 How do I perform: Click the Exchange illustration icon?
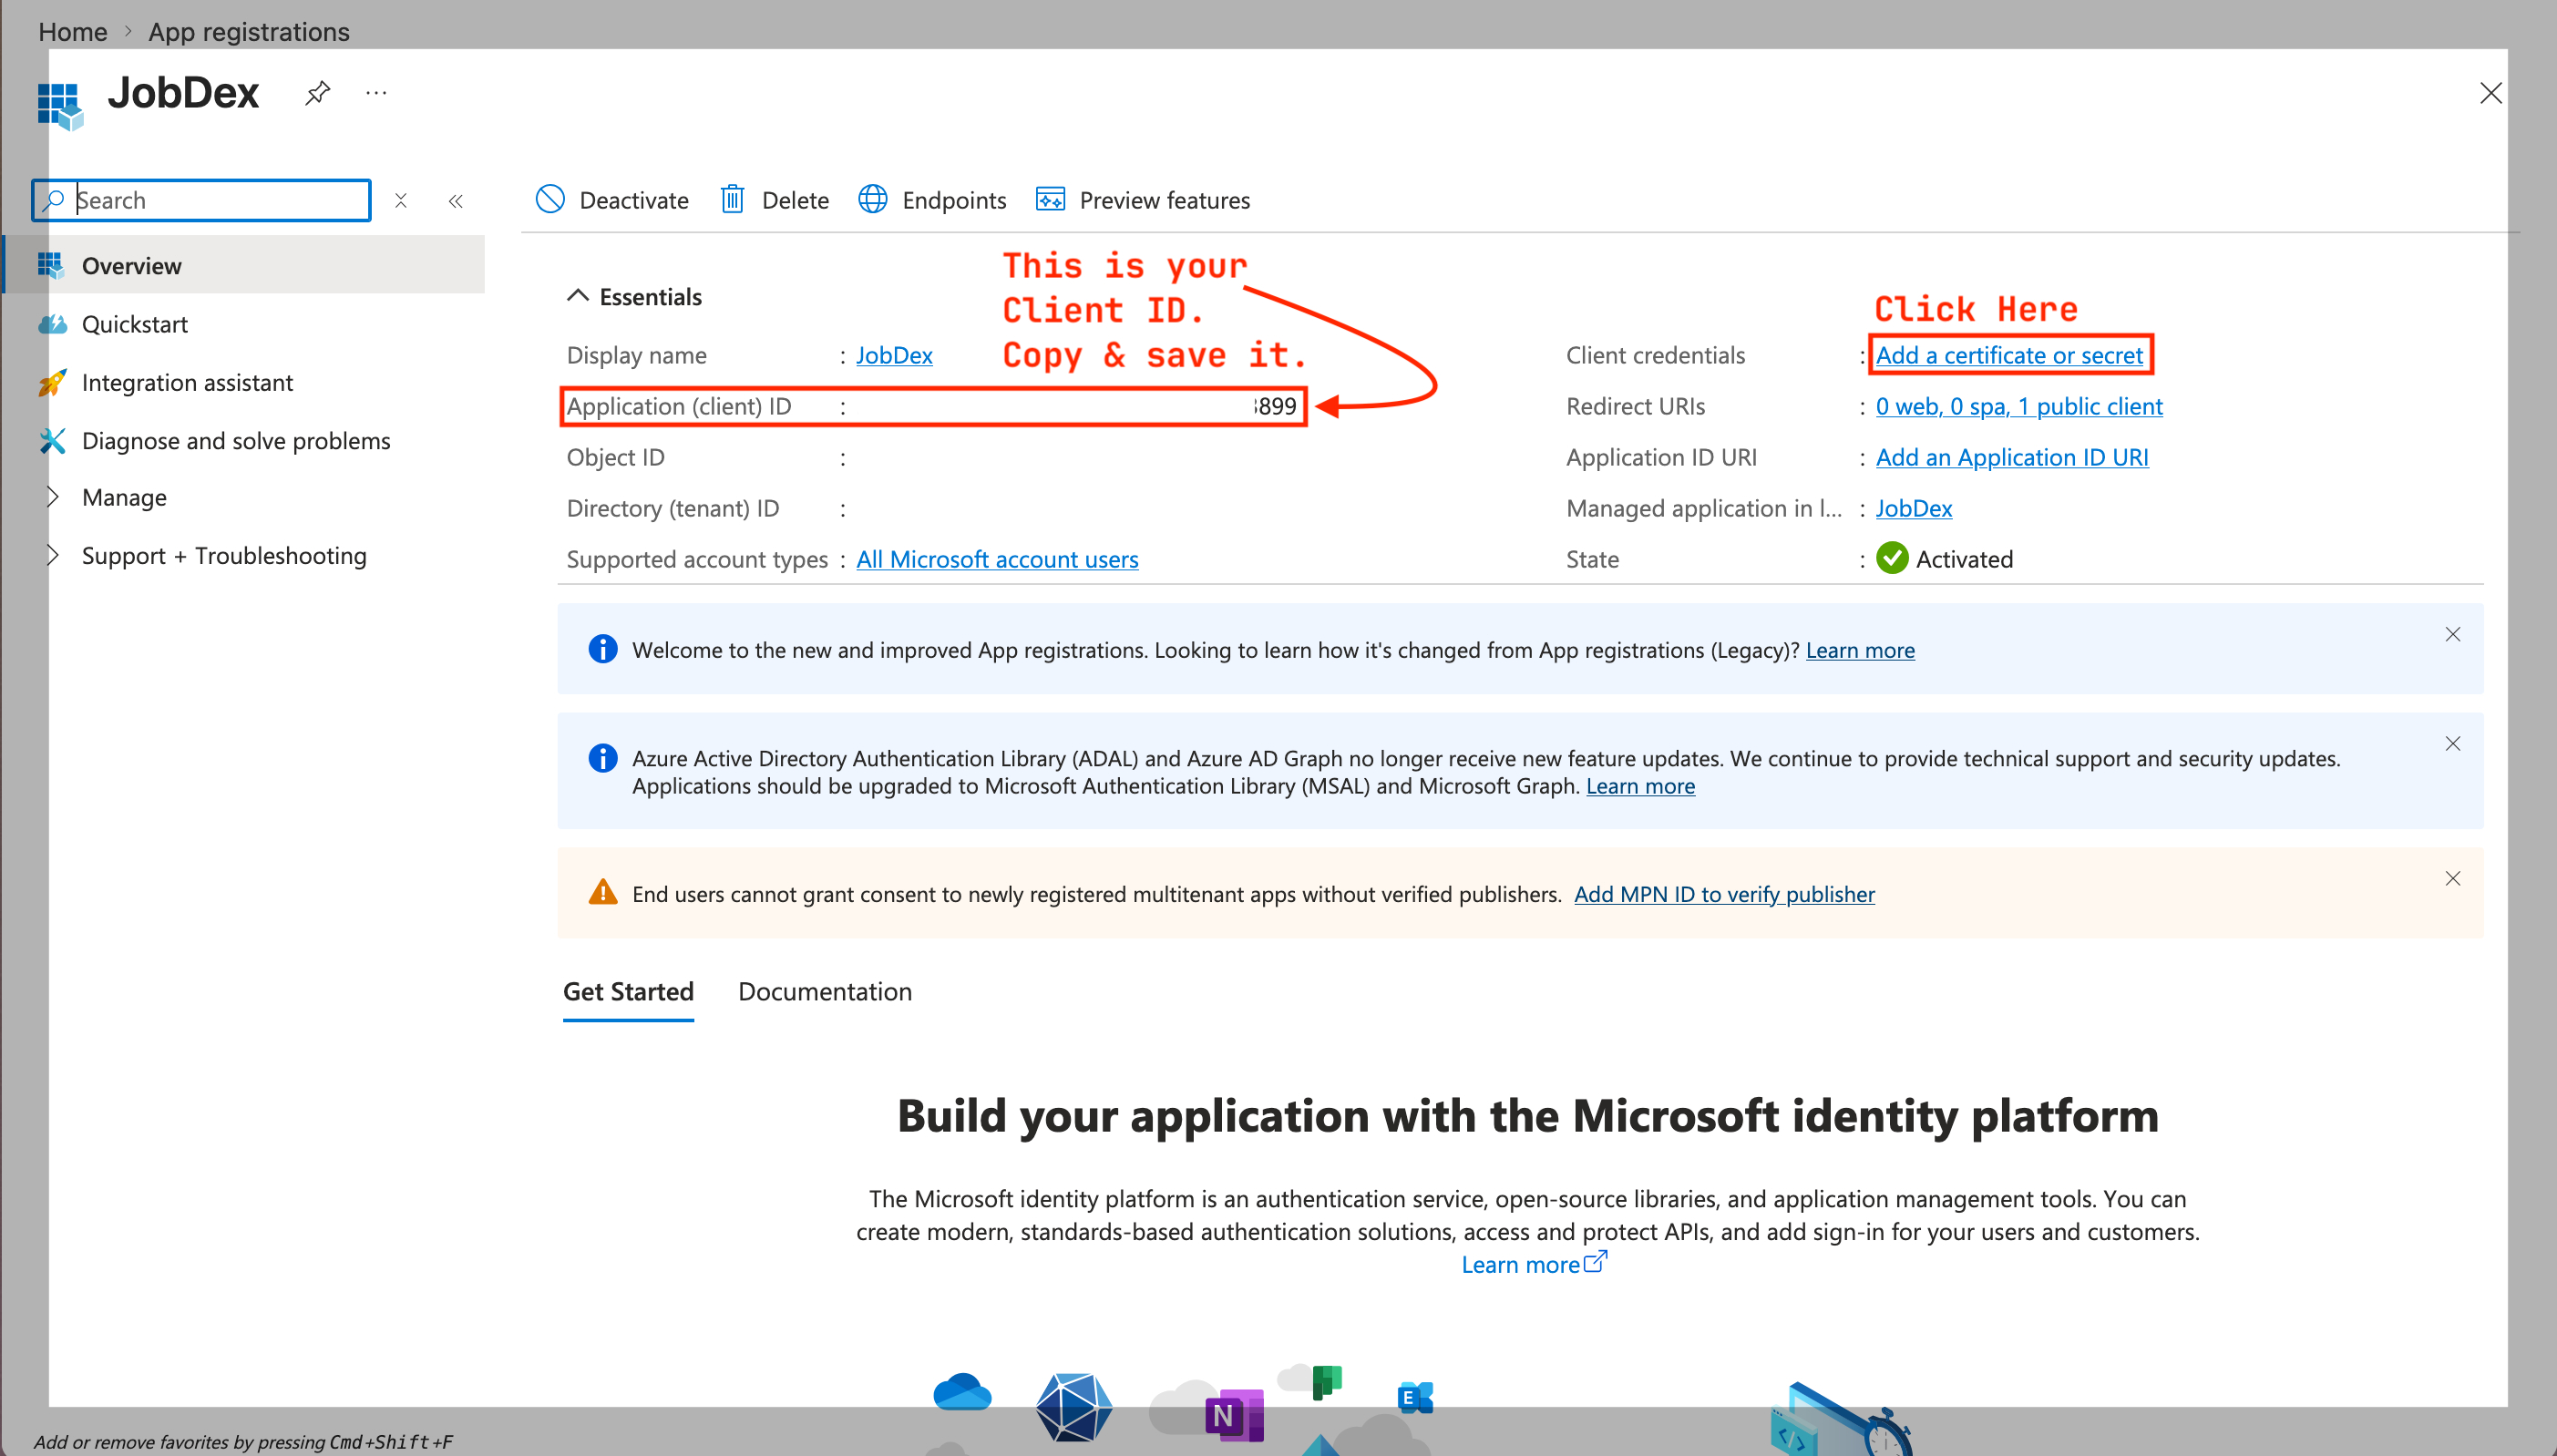coord(1414,1397)
